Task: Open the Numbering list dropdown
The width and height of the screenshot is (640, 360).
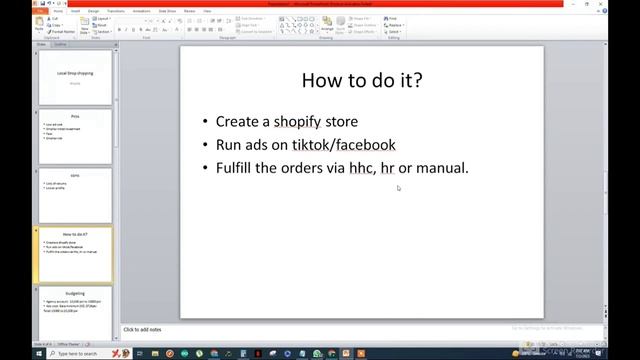Action: (200, 21)
